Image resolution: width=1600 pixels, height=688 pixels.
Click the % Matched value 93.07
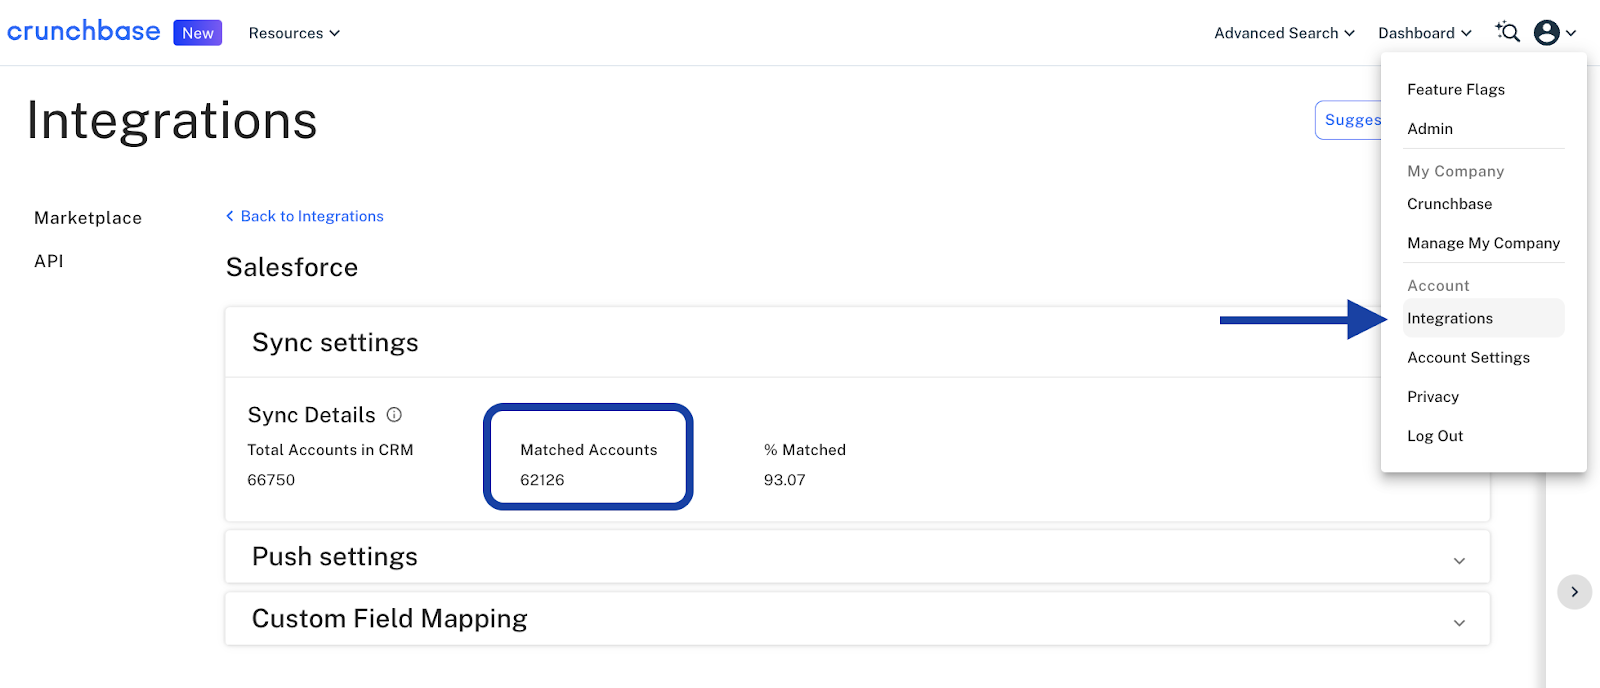point(784,480)
